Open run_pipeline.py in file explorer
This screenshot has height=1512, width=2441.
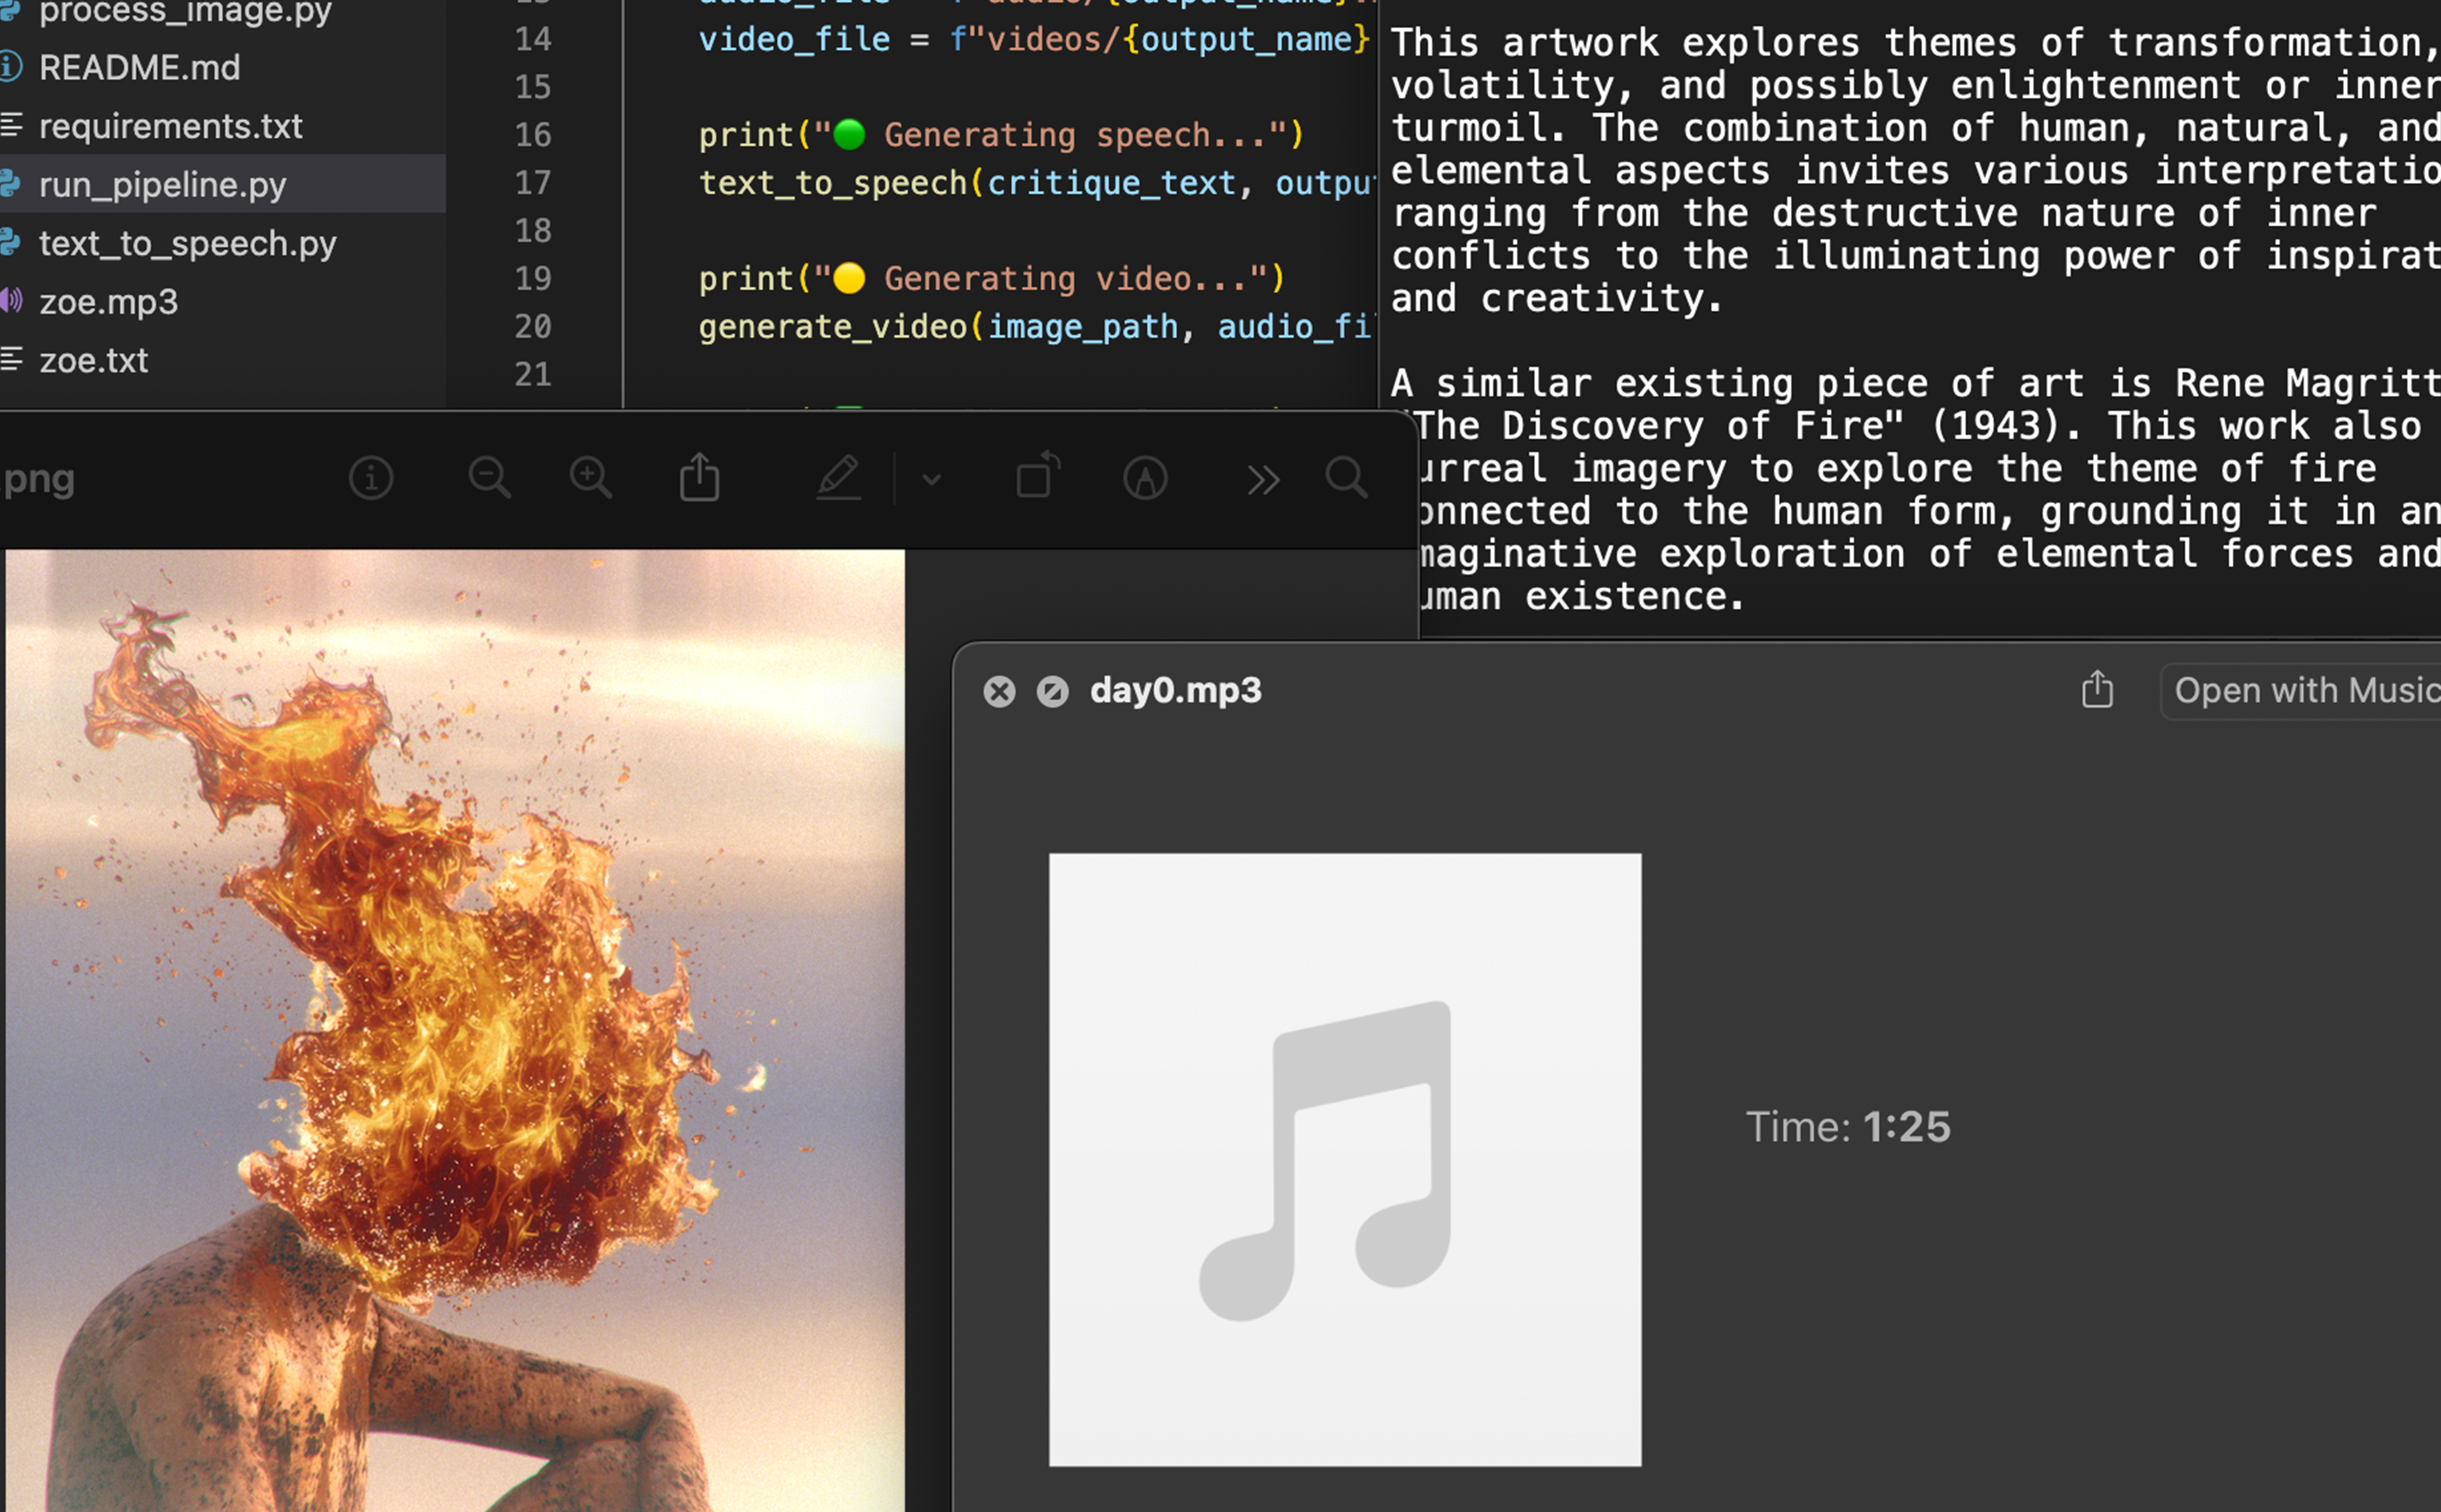point(162,184)
